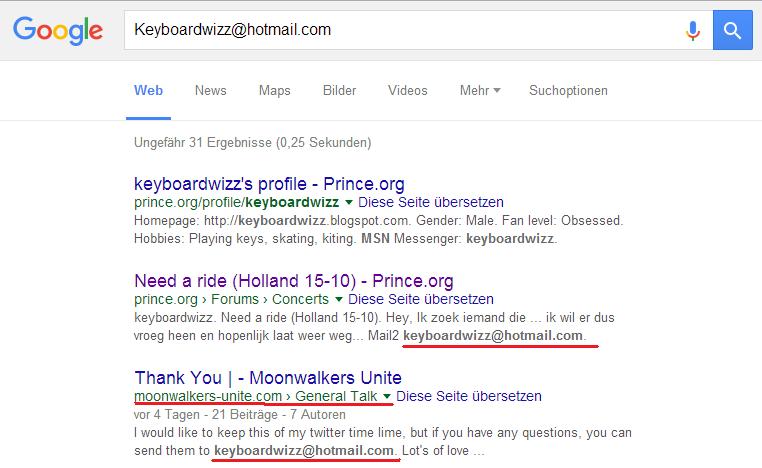Open Thank You - Moonwalkers Unite result
Image resolution: width=762 pixels, height=468 pixels.
(x=268, y=377)
